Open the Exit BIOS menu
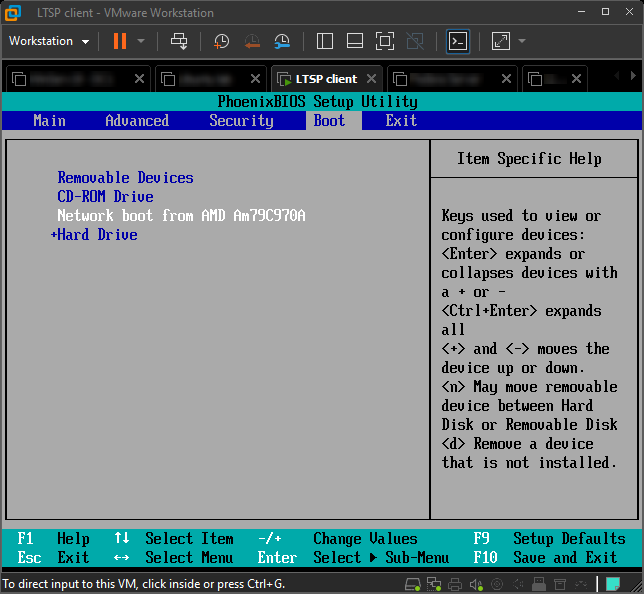Image resolution: width=644 pixels, height=594 pixels. pyautogui.click(x=401, y=121)
